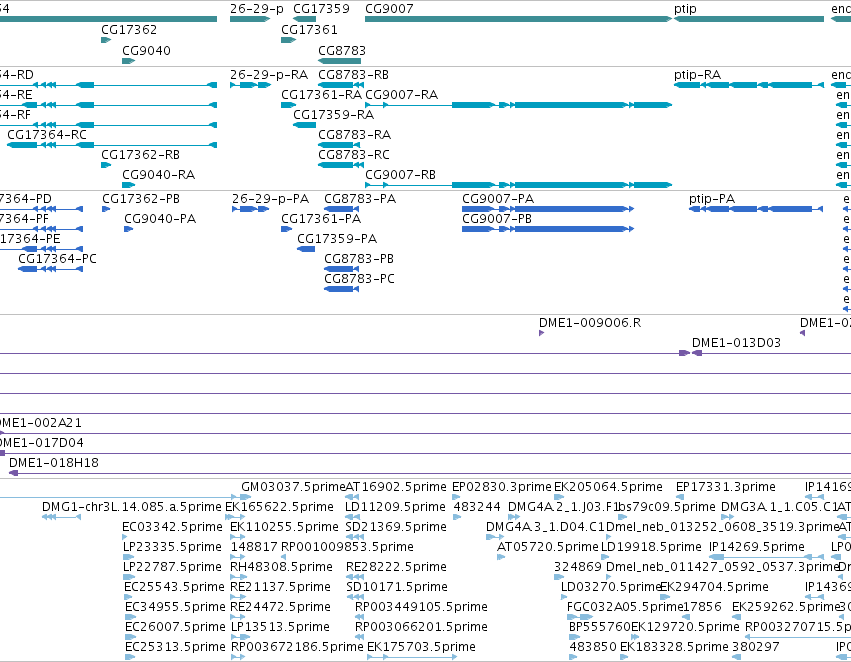Click the EK165622.5prime EST label
Image resolution: width=851 pixels, height=662 pixels.
pos(279,507)
